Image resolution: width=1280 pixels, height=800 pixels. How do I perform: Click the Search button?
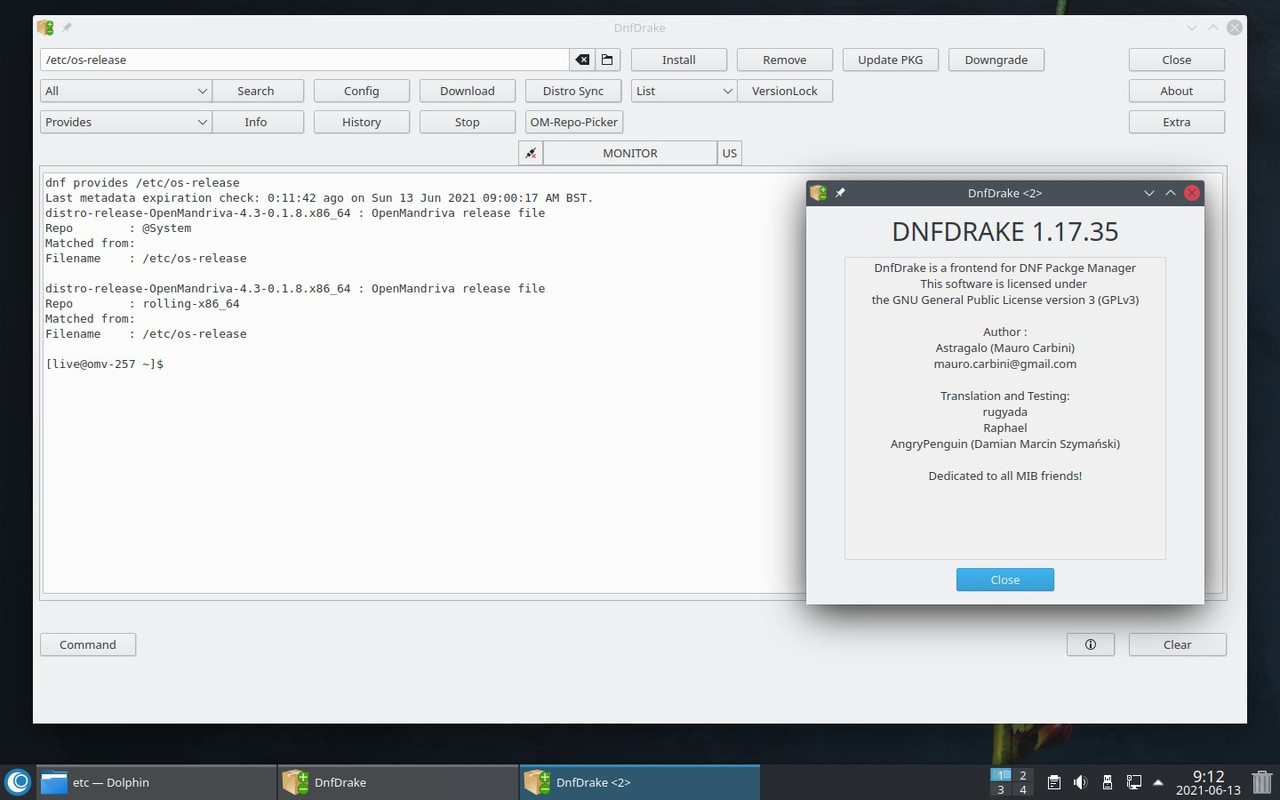[x=256, y=91]
